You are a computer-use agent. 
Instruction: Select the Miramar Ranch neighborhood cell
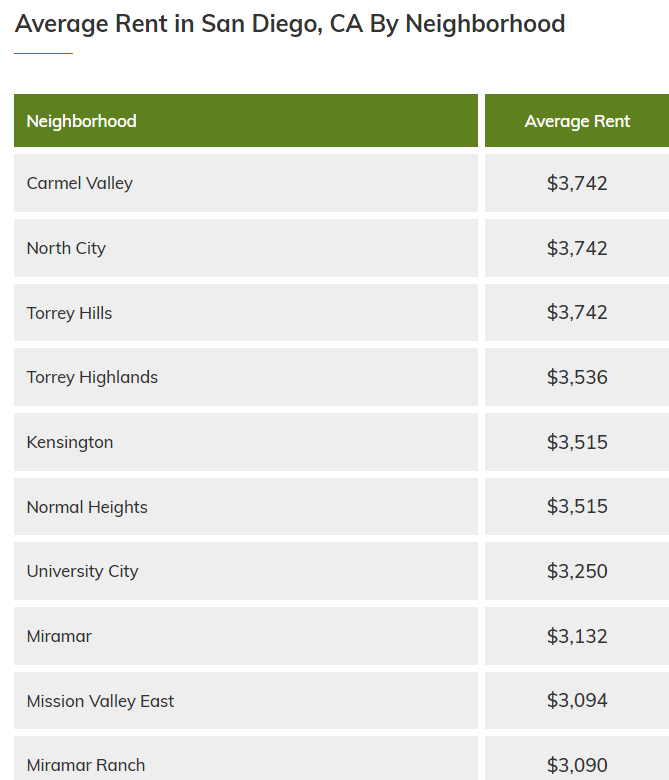pyautogui.click(x=246, y=758)
